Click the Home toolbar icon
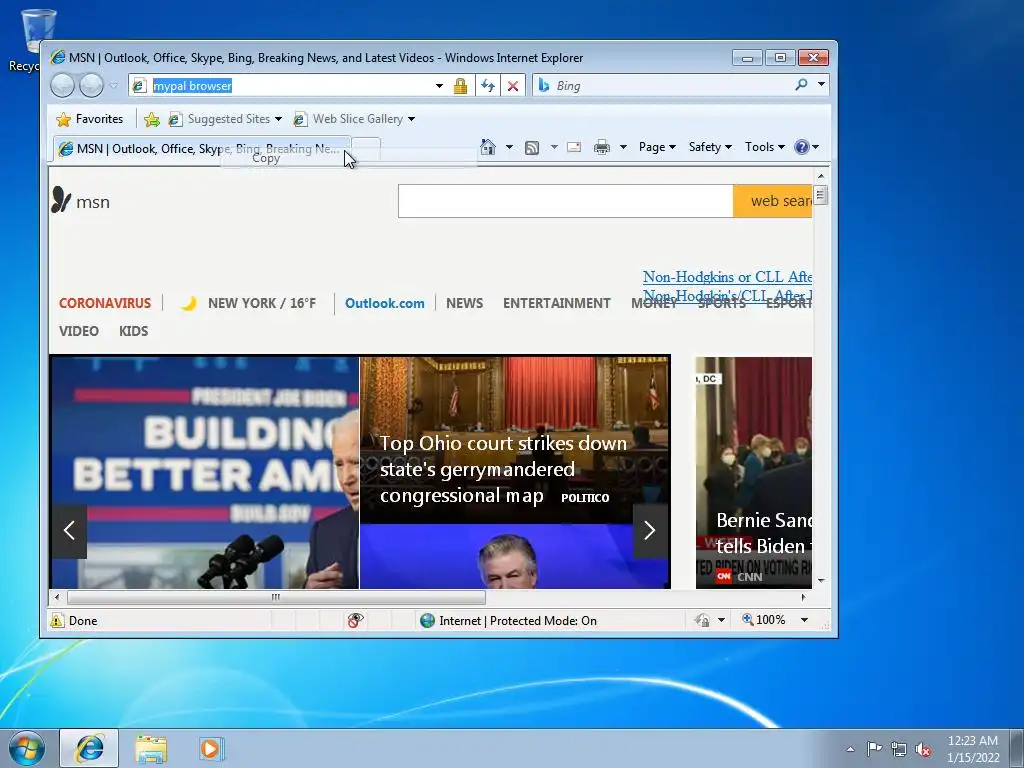Viewport: 1024px width, 768px height. (x=488, y=147)
